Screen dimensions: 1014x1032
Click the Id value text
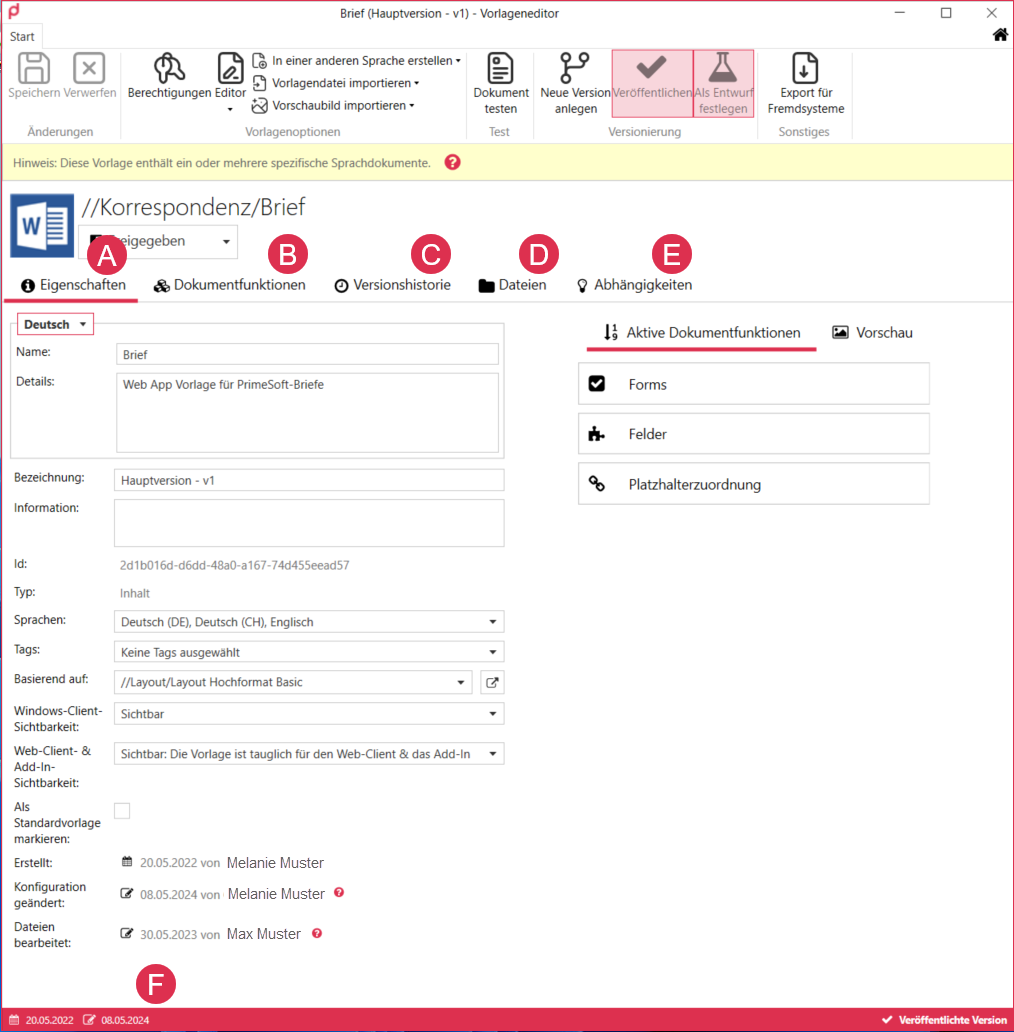234,565
